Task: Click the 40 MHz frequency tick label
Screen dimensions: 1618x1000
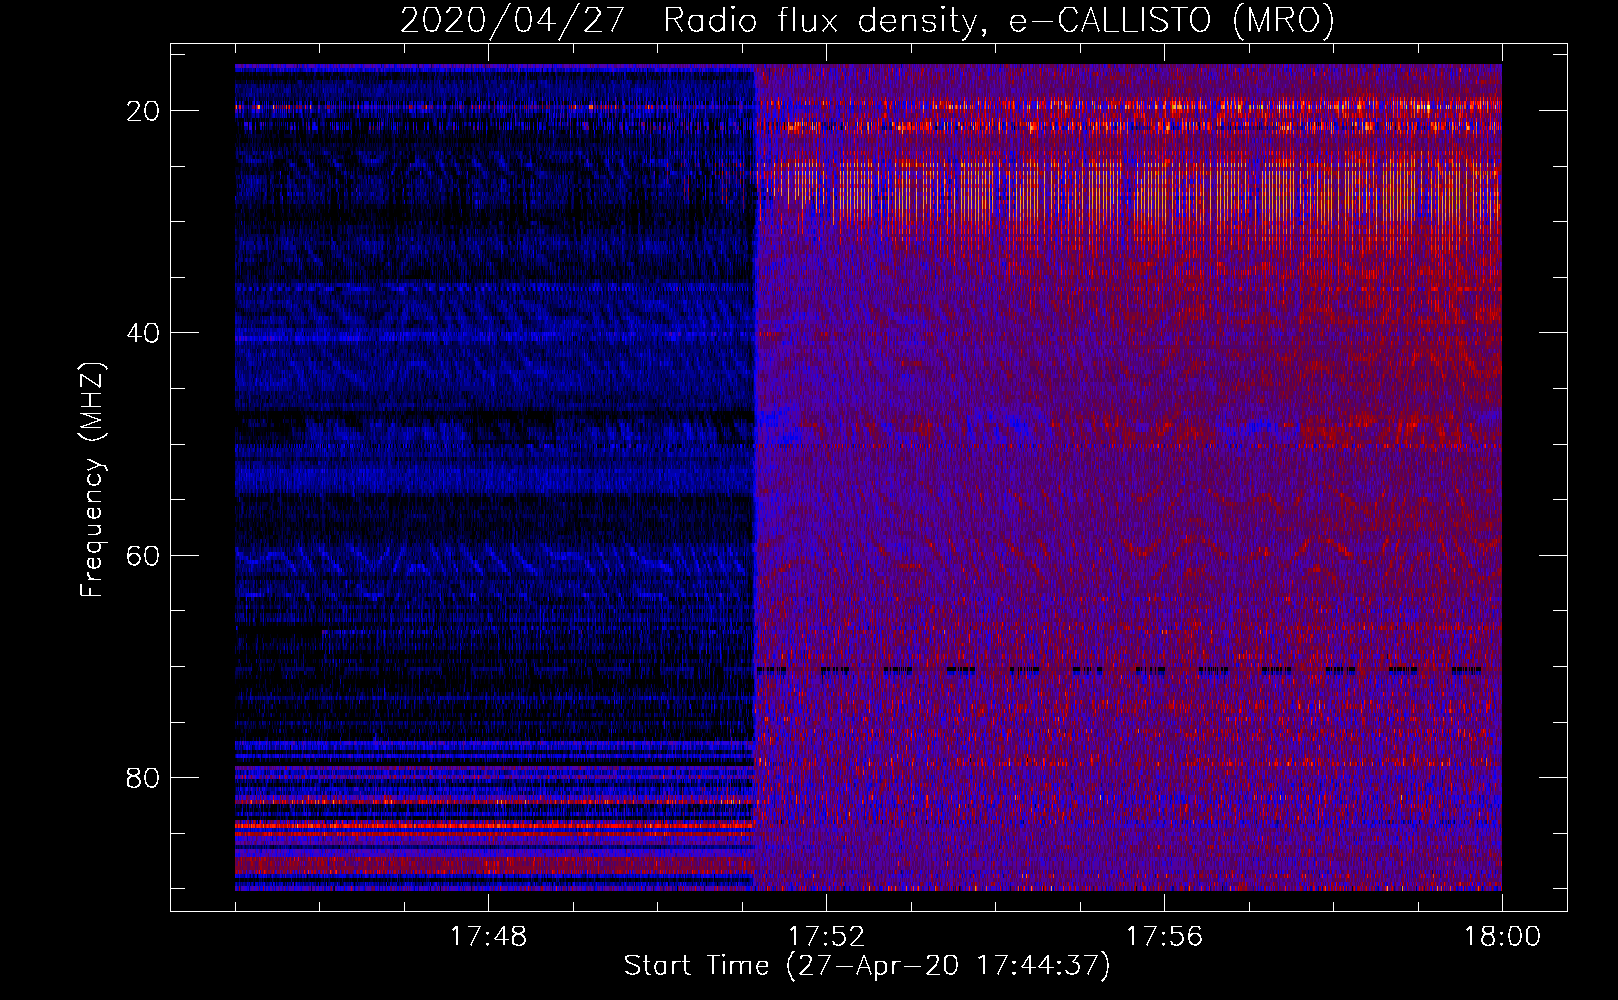Action: 143,333
